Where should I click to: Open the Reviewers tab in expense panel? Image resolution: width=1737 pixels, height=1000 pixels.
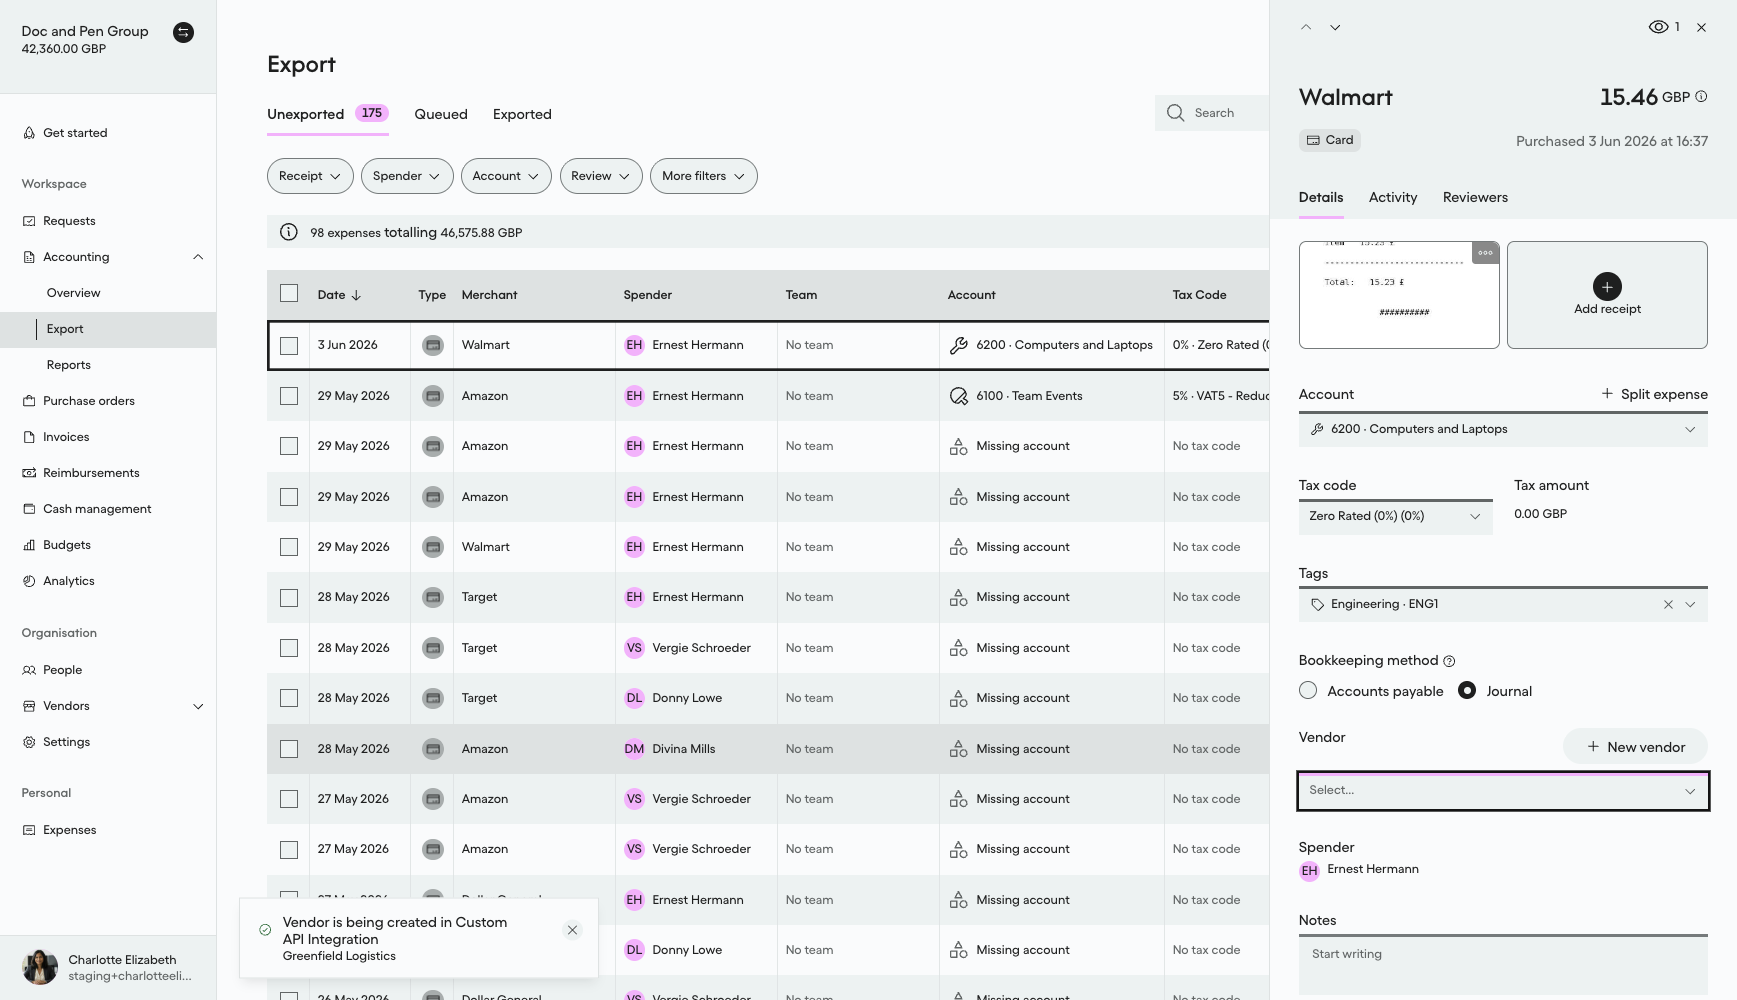[1475, 197]
